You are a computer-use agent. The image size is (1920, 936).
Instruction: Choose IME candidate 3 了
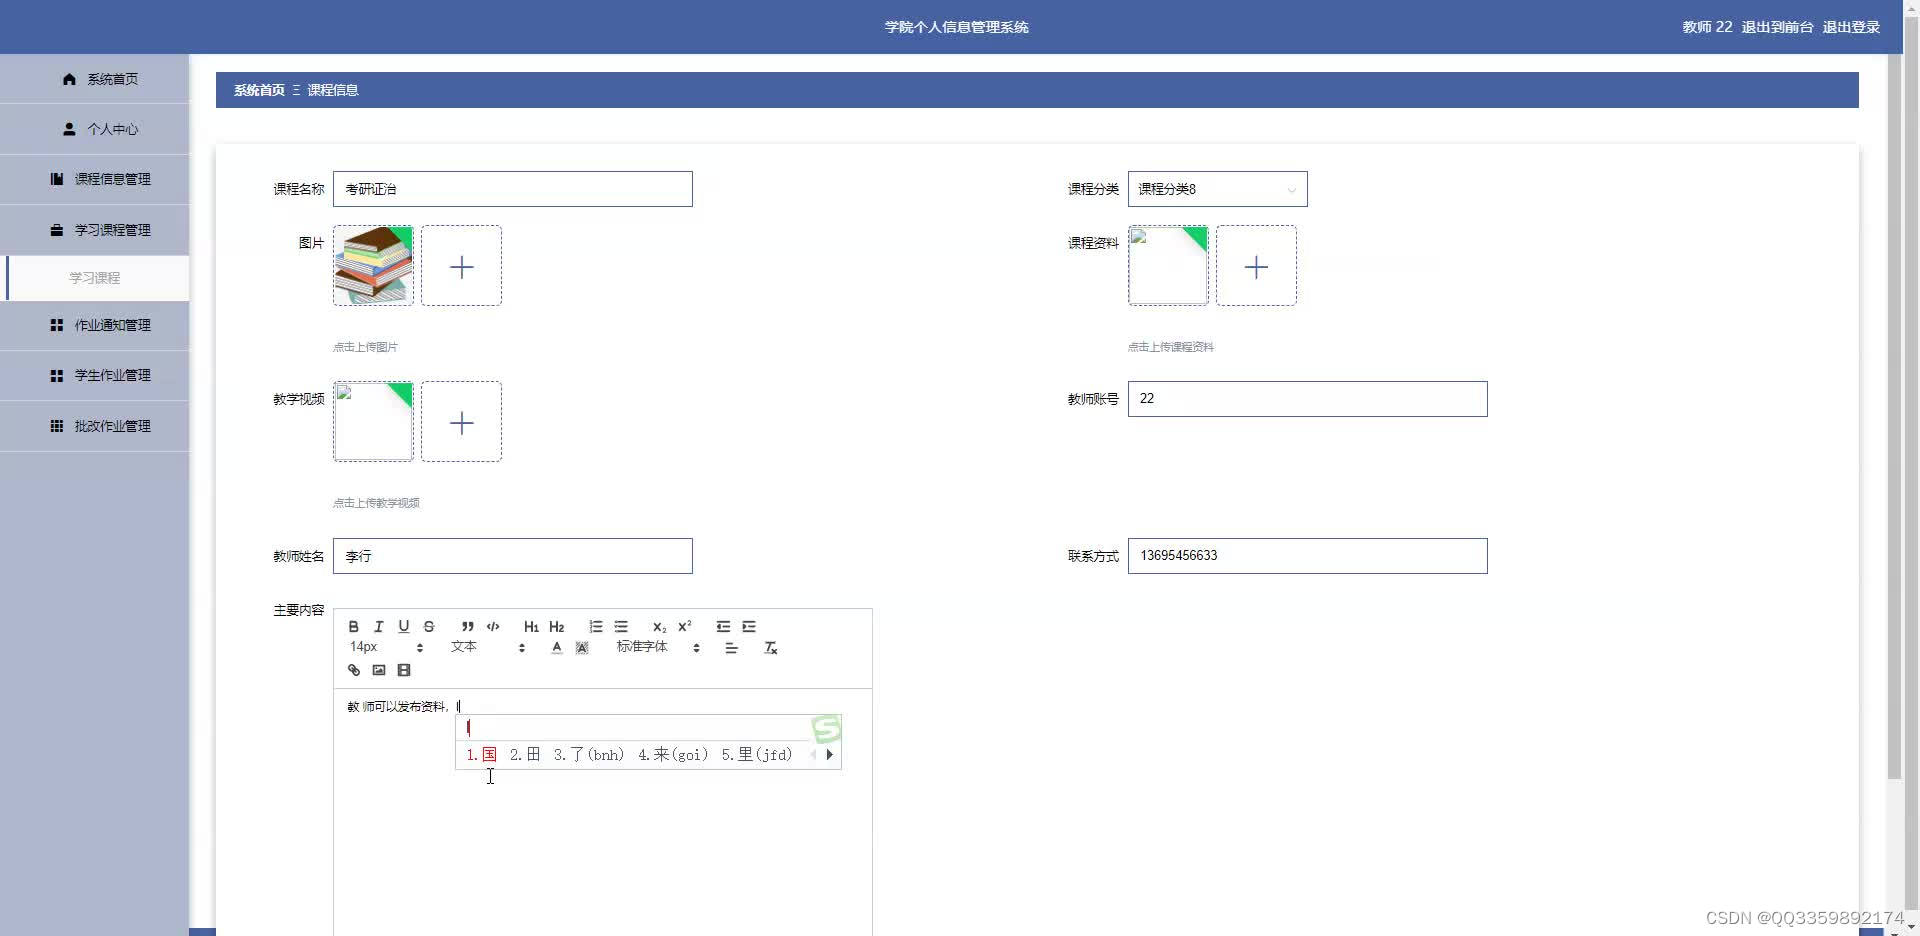588,755
